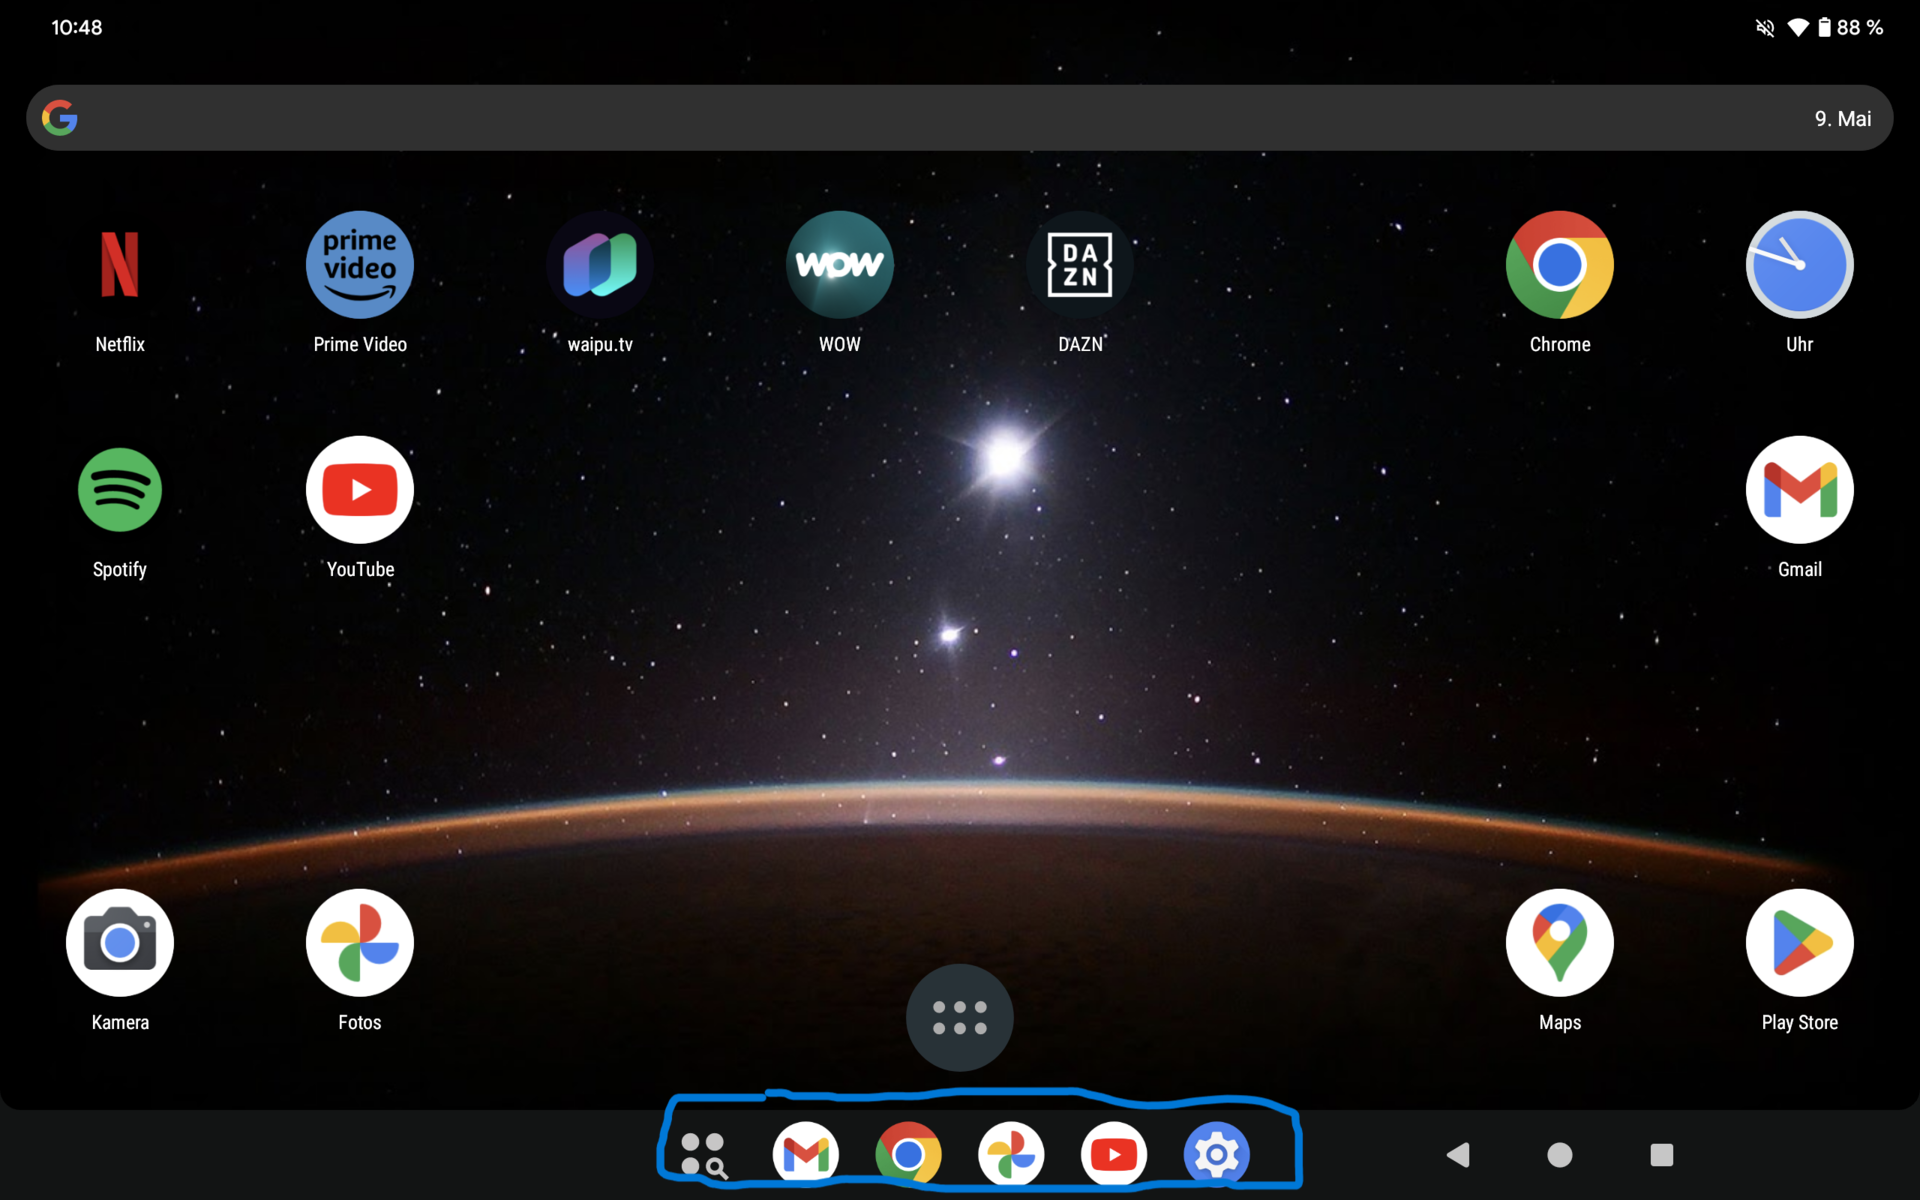Screen dimensions: 1920x1200
Task: Open Settings from the taskbar
Action: [1216, 1155]
